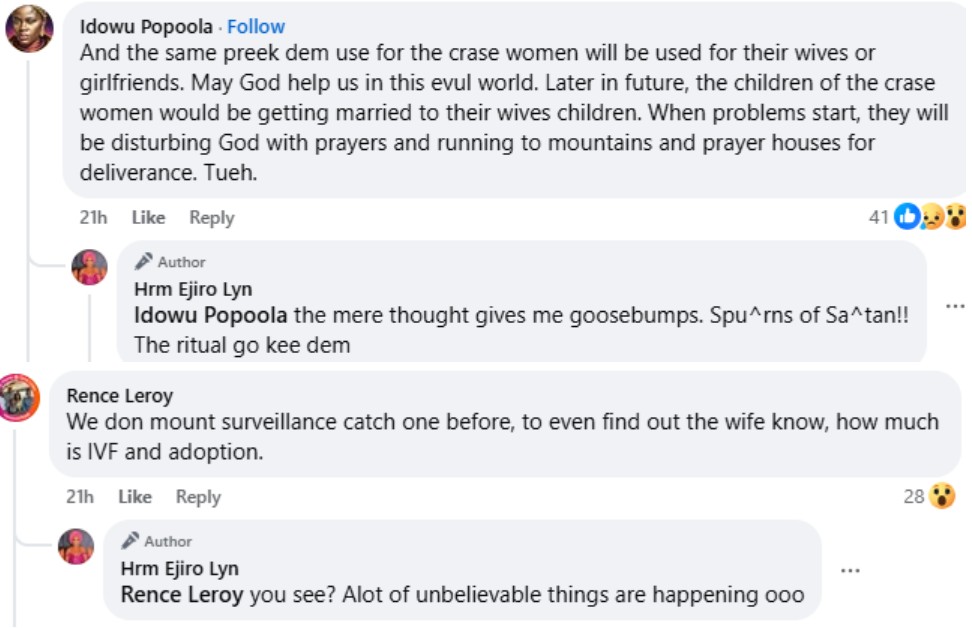This screenshot has width=972, height=628.
Task: Click the Author pen icon in second reply
Action: [x=130, y=541]
